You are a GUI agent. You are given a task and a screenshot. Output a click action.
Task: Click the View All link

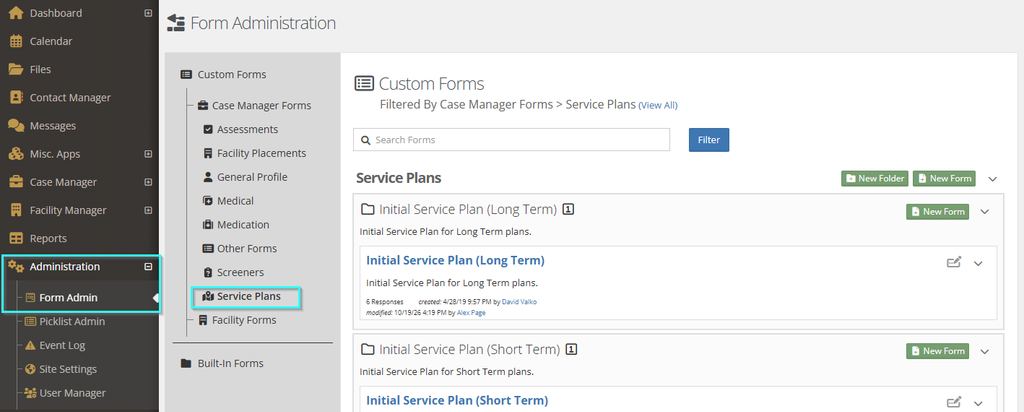(658, 105)
